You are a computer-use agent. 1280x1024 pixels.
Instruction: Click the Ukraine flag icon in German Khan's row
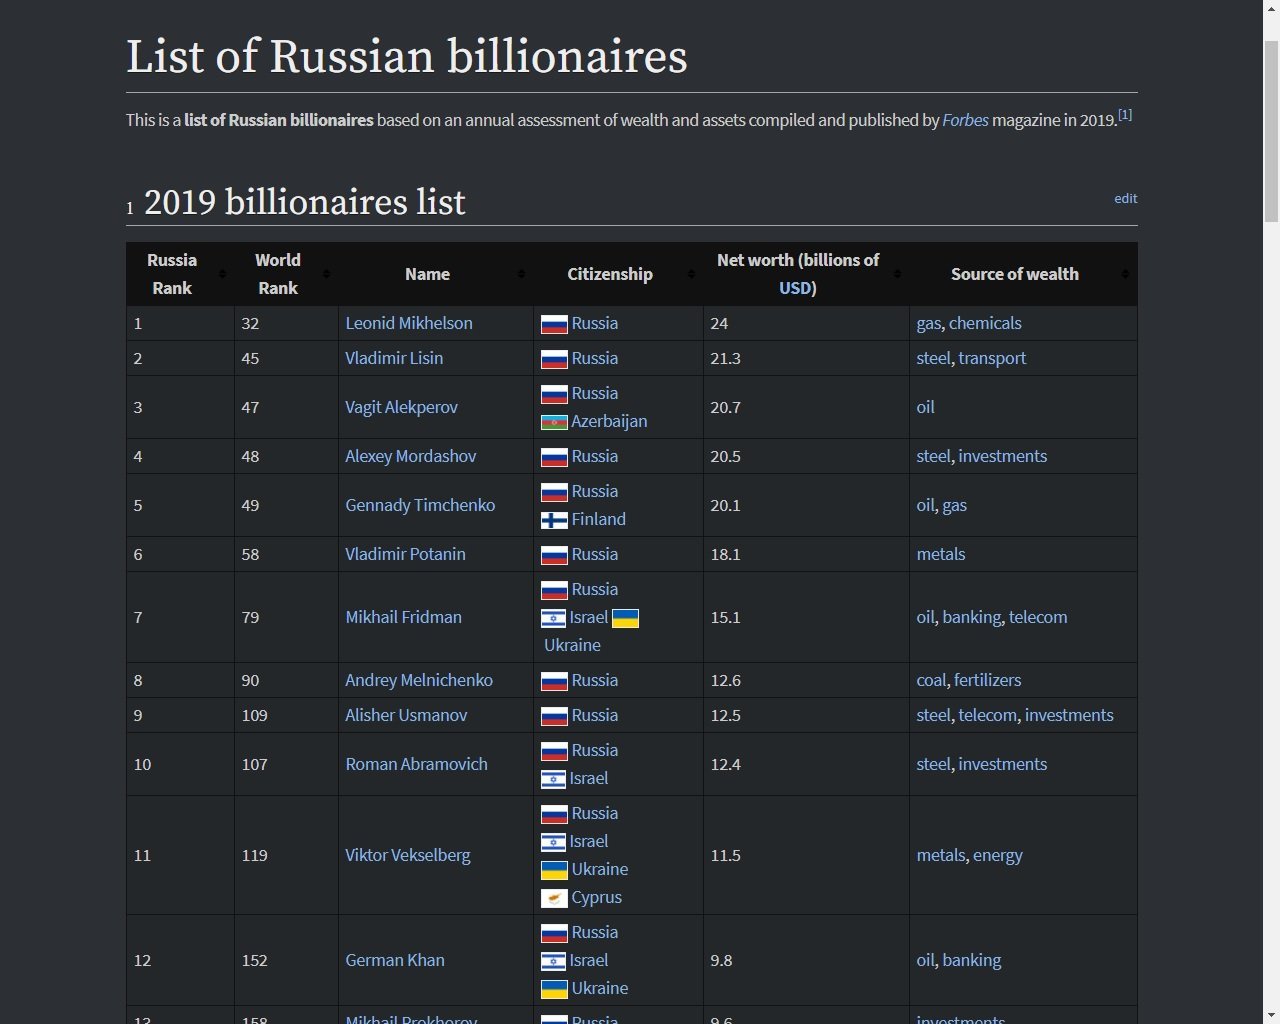[554, 989]
